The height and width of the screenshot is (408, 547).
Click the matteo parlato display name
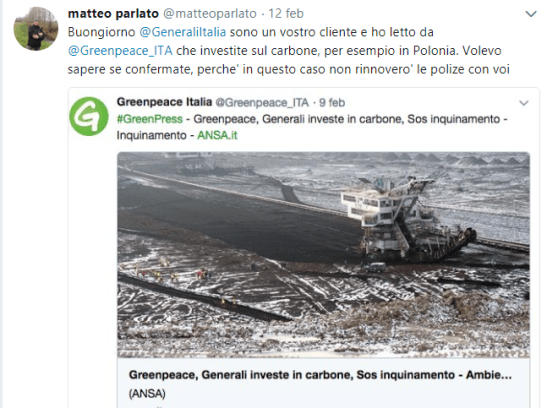pyautogui.click(x=113, y=14)
